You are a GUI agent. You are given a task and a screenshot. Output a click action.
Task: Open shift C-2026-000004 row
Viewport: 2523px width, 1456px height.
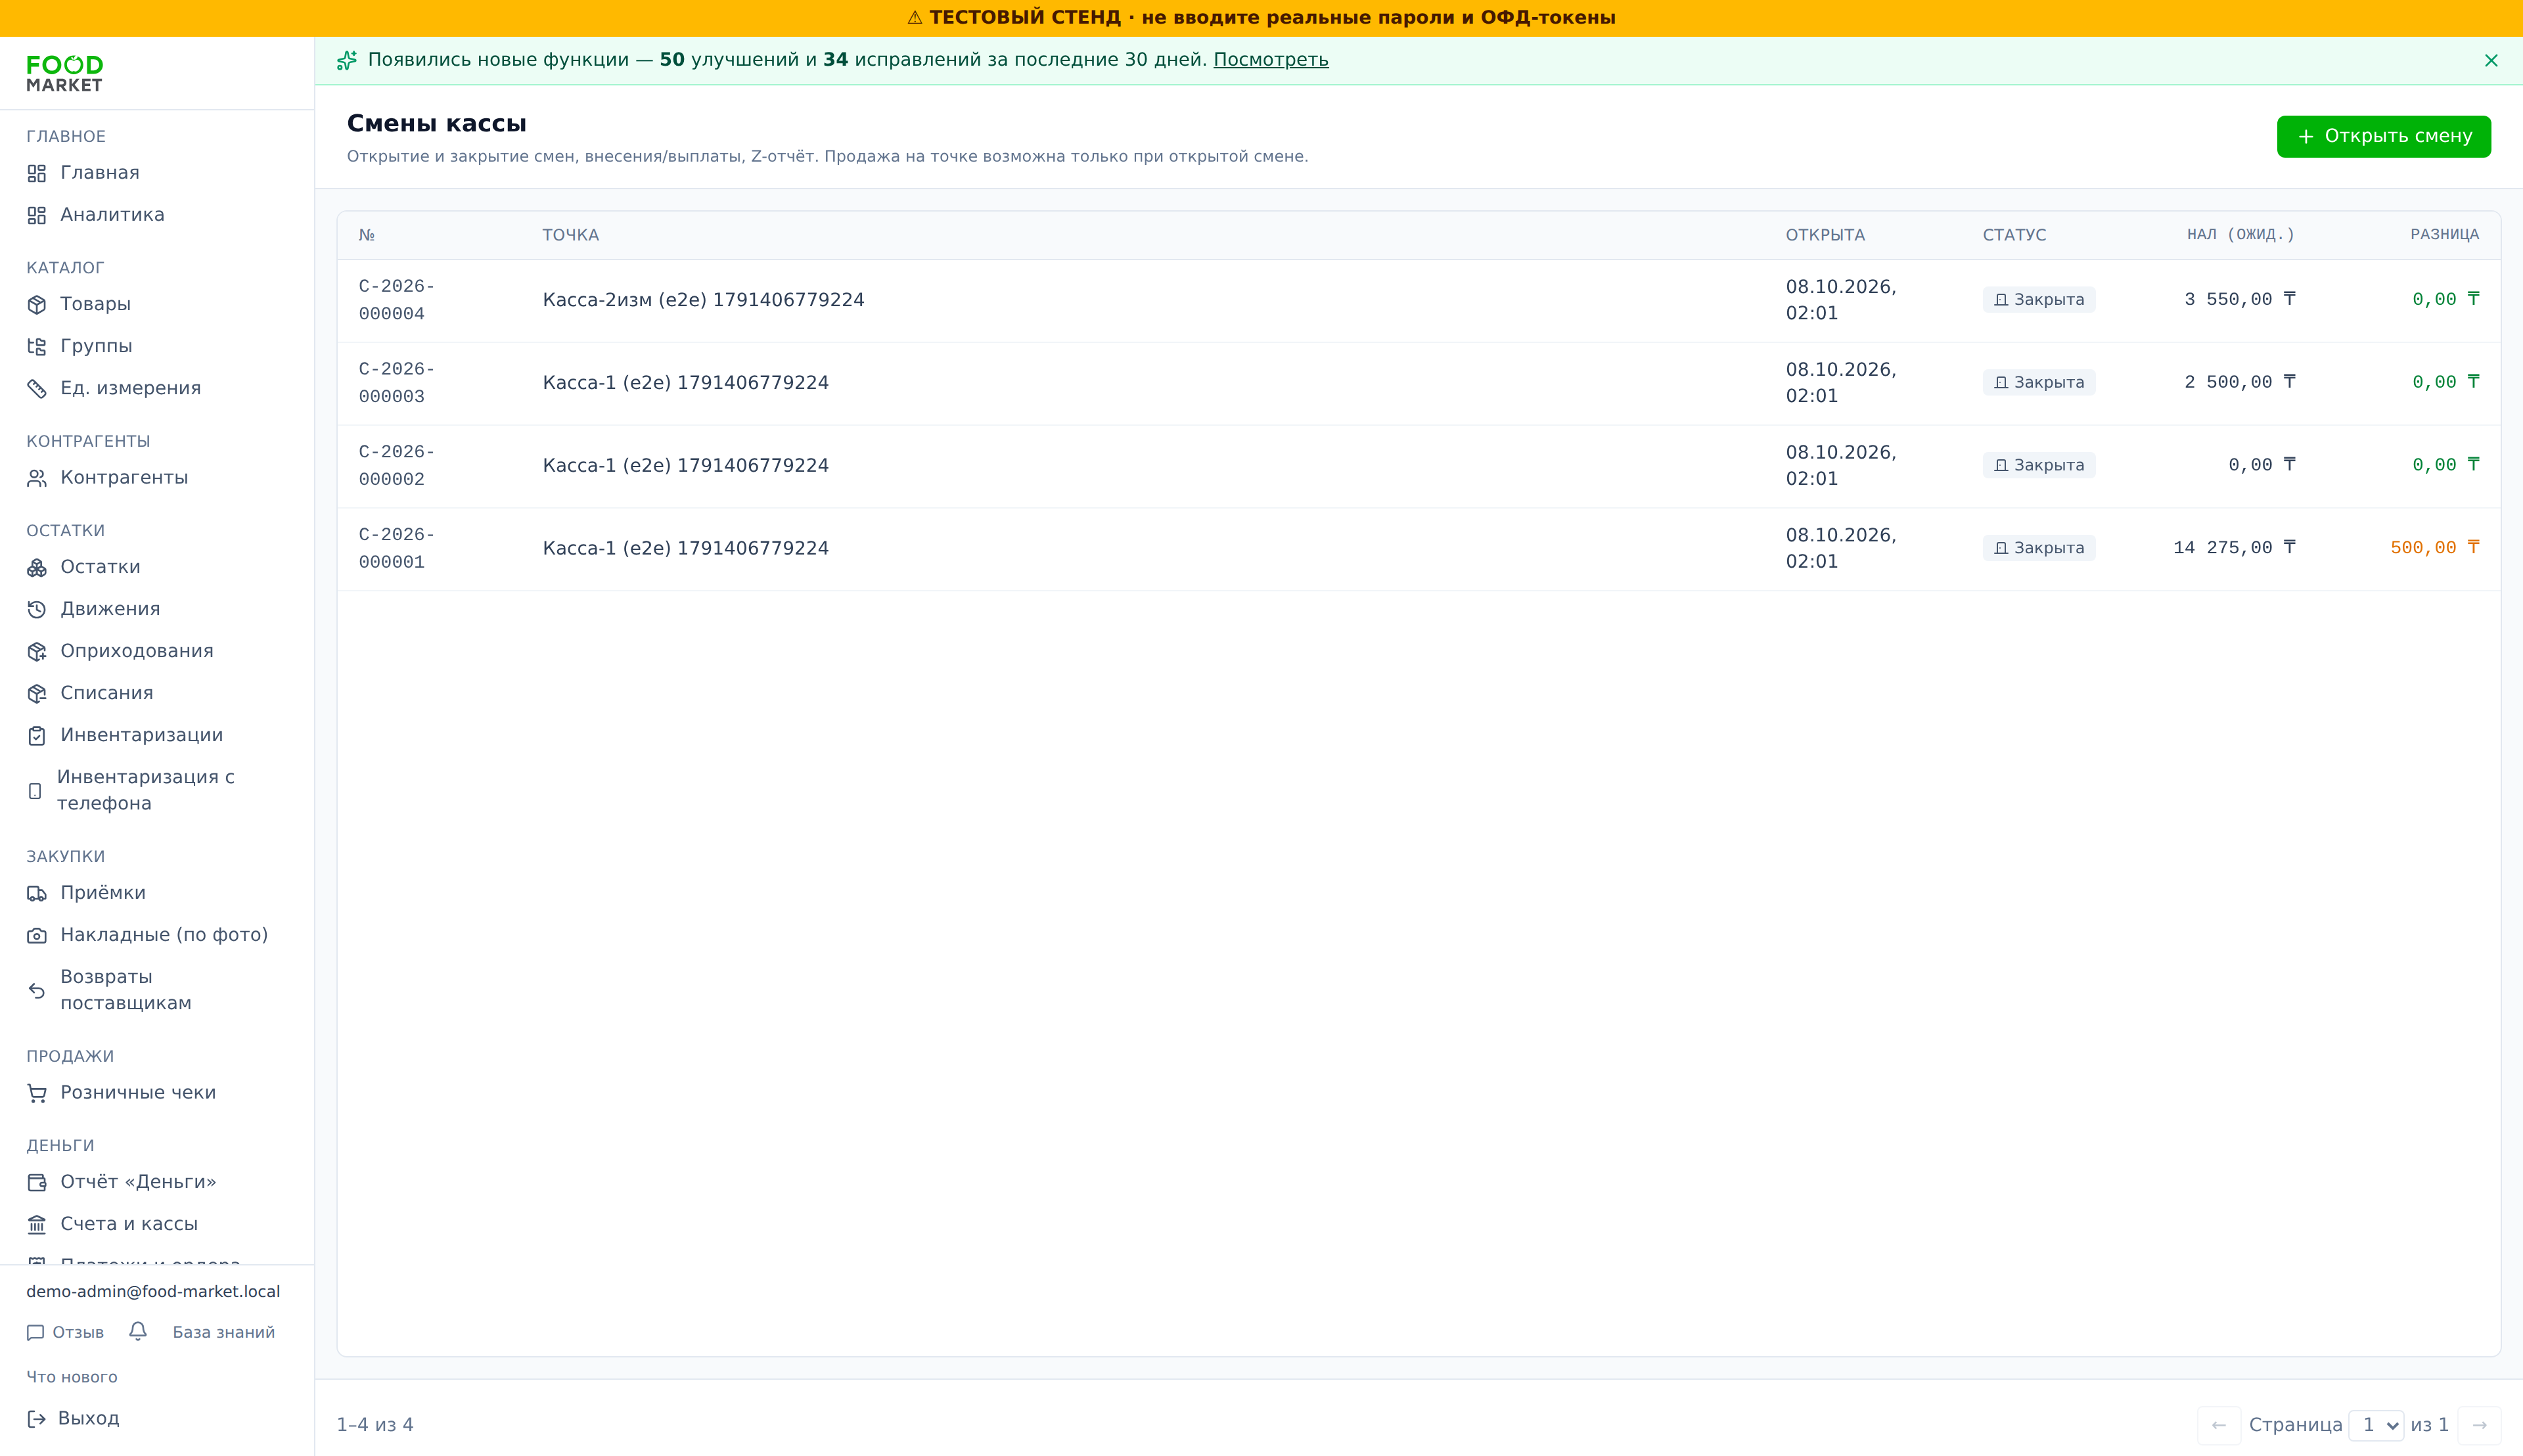click(1418, 300)
